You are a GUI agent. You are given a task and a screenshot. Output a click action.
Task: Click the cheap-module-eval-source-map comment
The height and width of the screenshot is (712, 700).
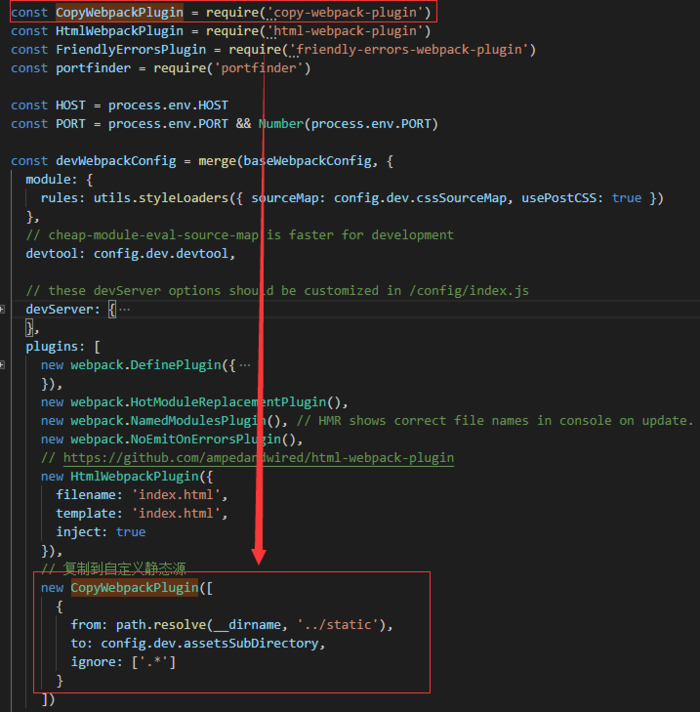240,235
